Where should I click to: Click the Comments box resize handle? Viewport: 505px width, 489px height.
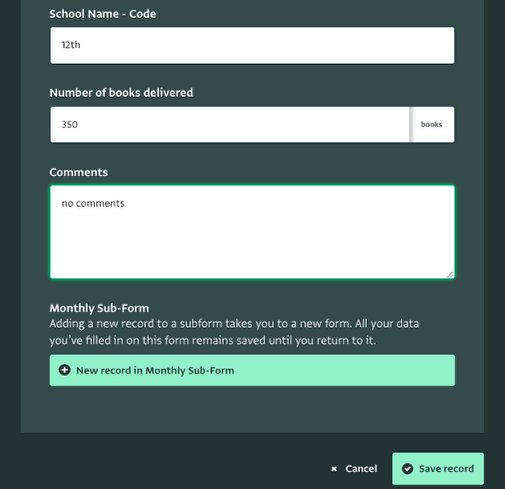click(450, 274)
